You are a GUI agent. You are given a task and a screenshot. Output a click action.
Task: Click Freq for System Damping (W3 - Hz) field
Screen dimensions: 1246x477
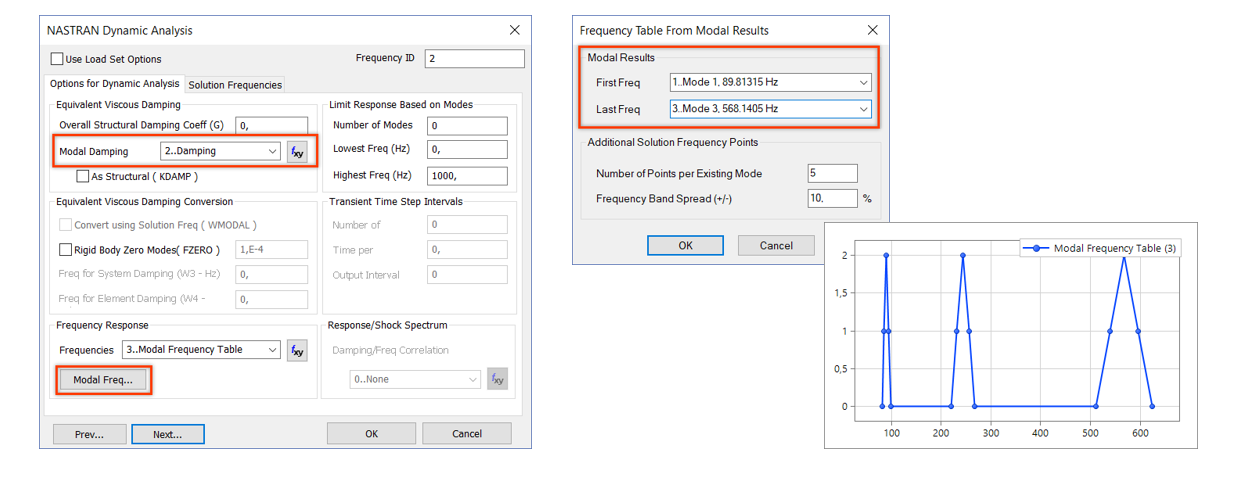[271, 274]
